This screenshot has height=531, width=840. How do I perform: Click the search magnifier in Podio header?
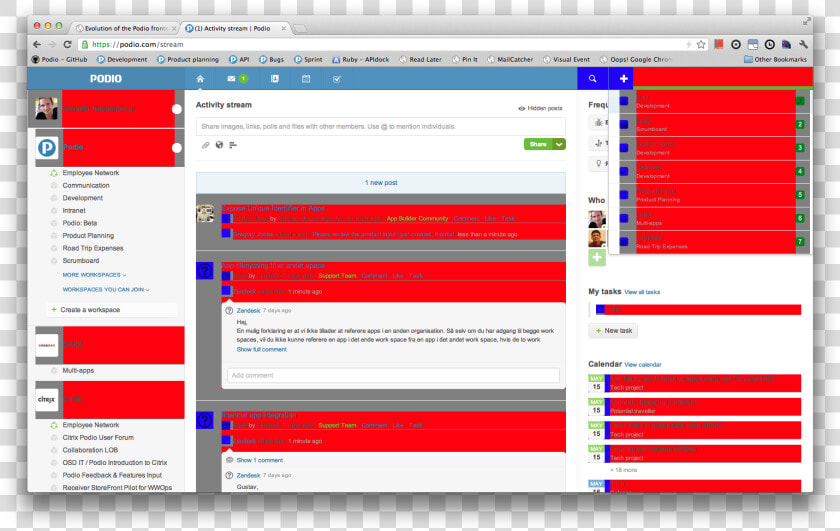(592, 79)
